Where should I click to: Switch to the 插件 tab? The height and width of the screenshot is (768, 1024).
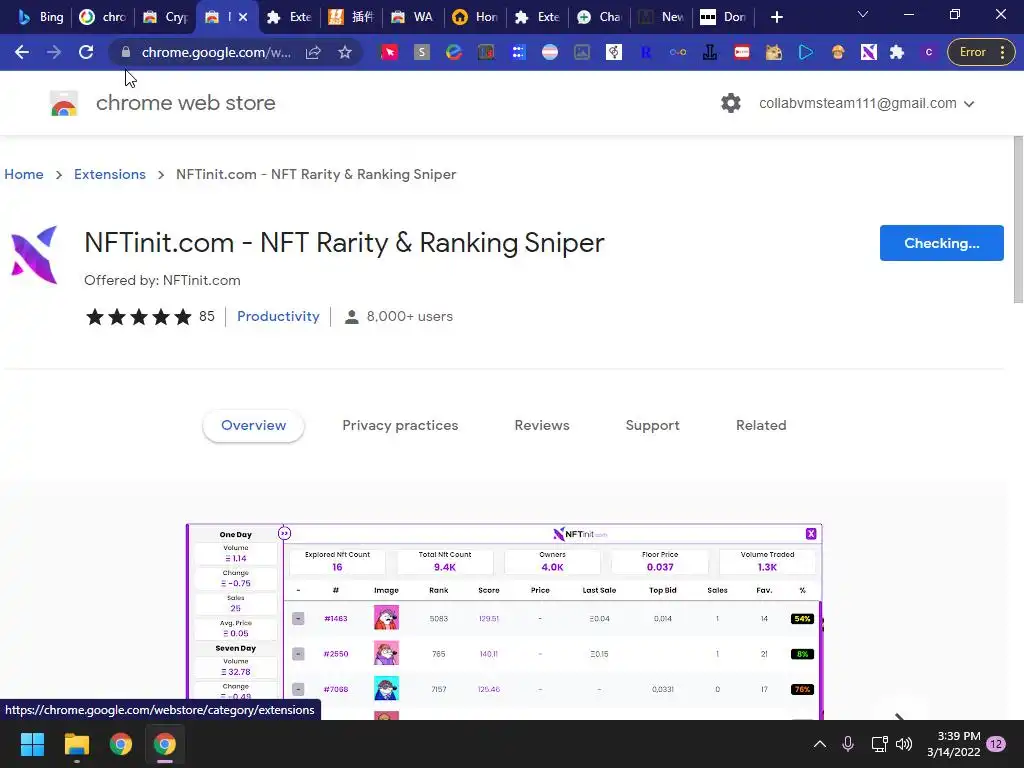351,17
